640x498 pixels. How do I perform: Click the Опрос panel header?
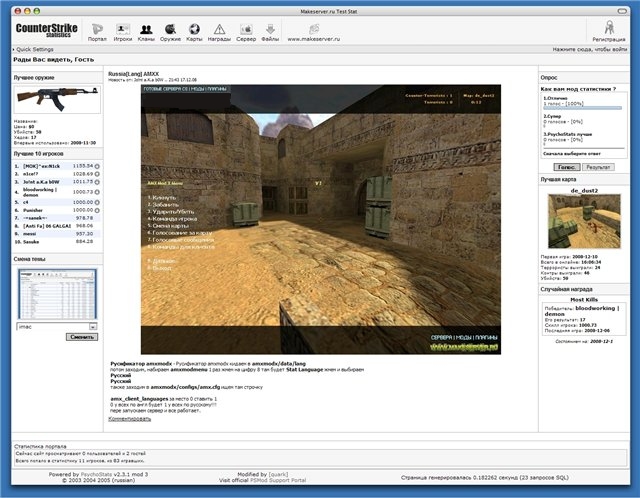tap(584, 78)
